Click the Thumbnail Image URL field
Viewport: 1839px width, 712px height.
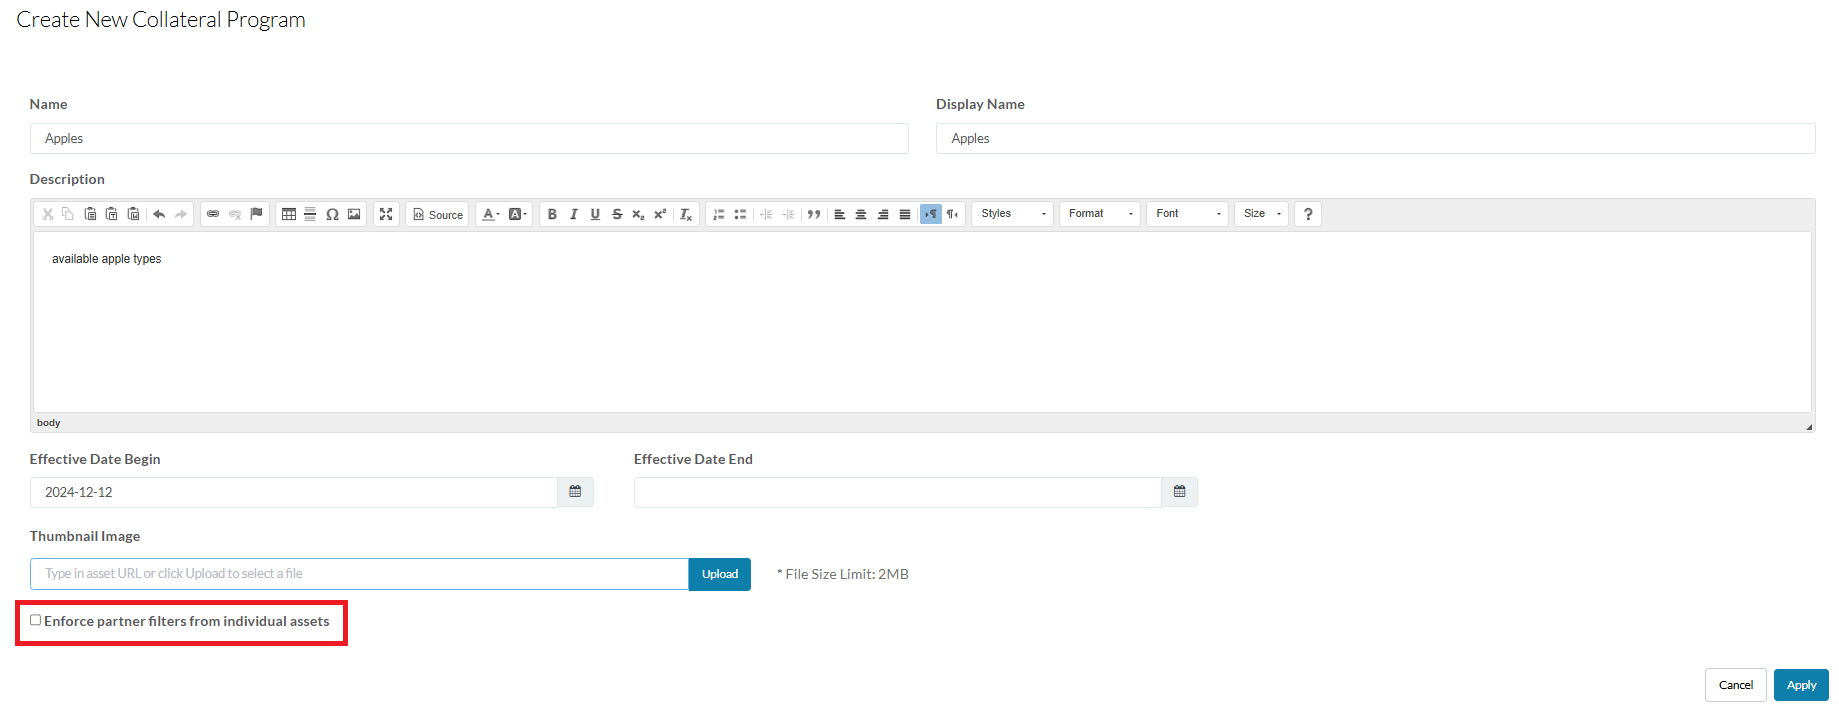359,574
